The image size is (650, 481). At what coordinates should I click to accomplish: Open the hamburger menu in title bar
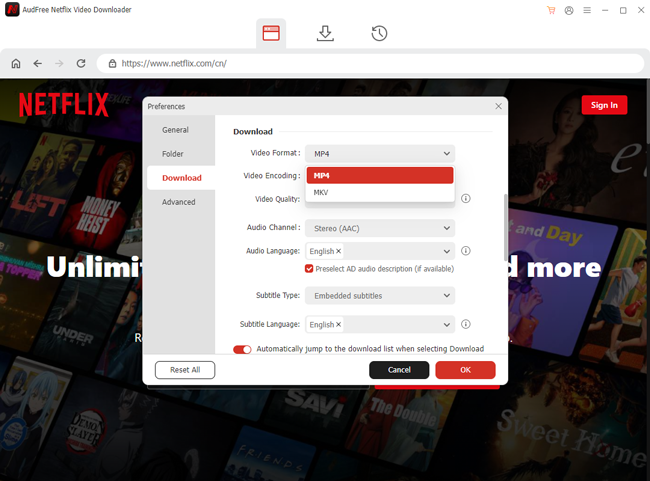tap(587, 10)
